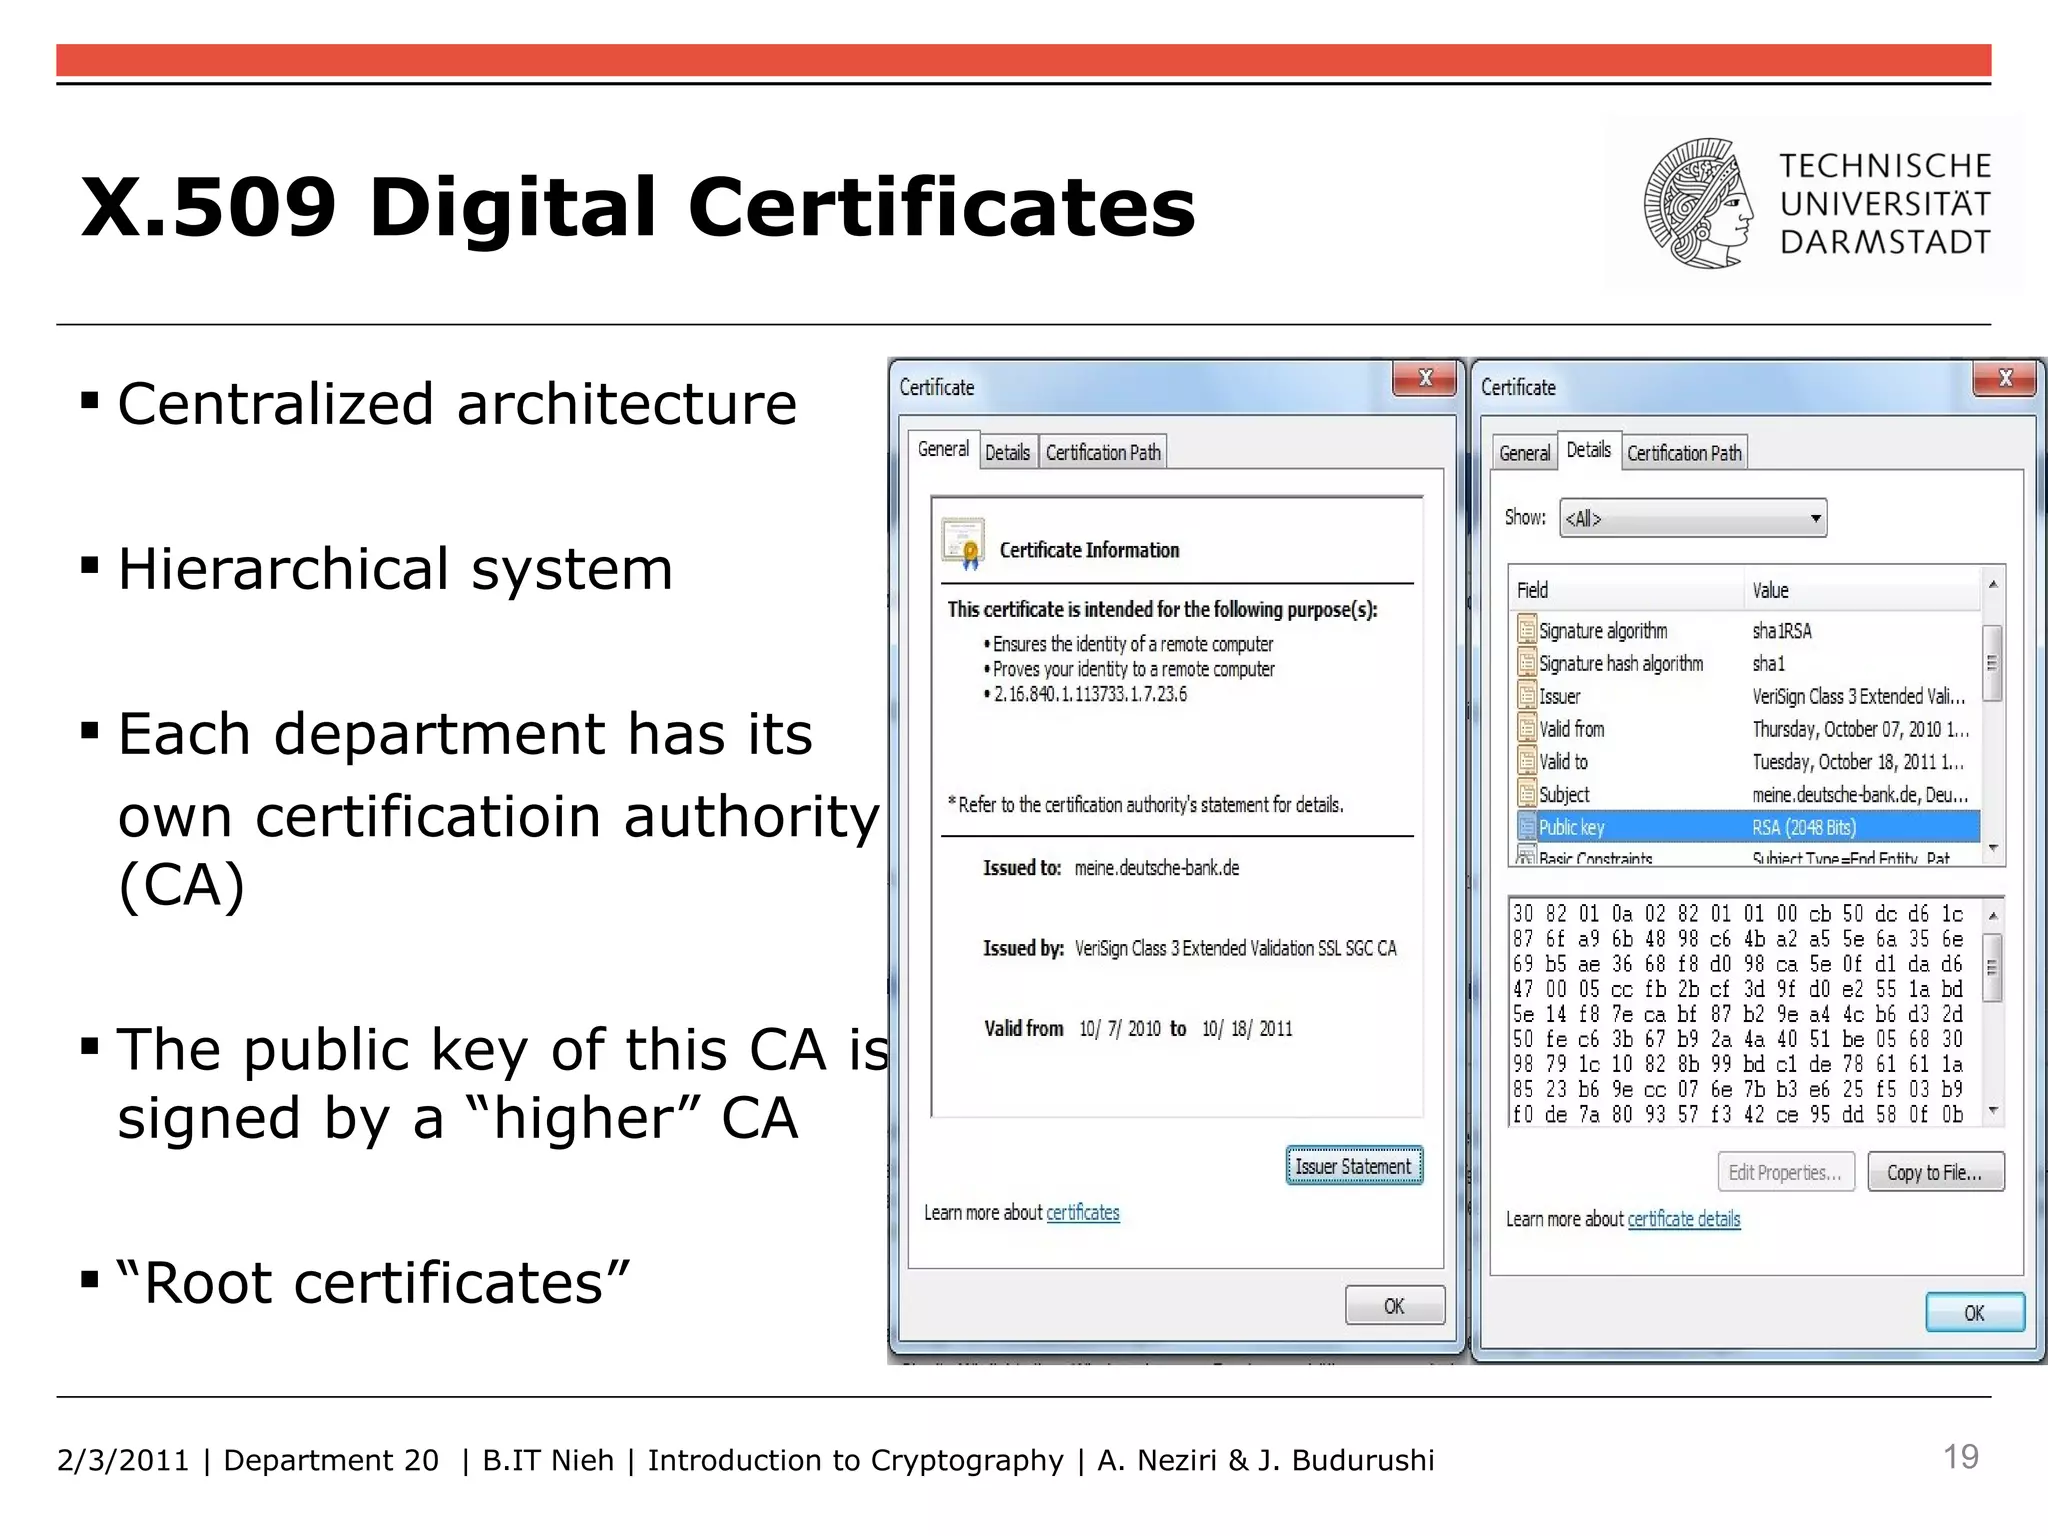Click the field list scrollbar thumb
The image size is (2048, 1536).
tap(1993, 663)
